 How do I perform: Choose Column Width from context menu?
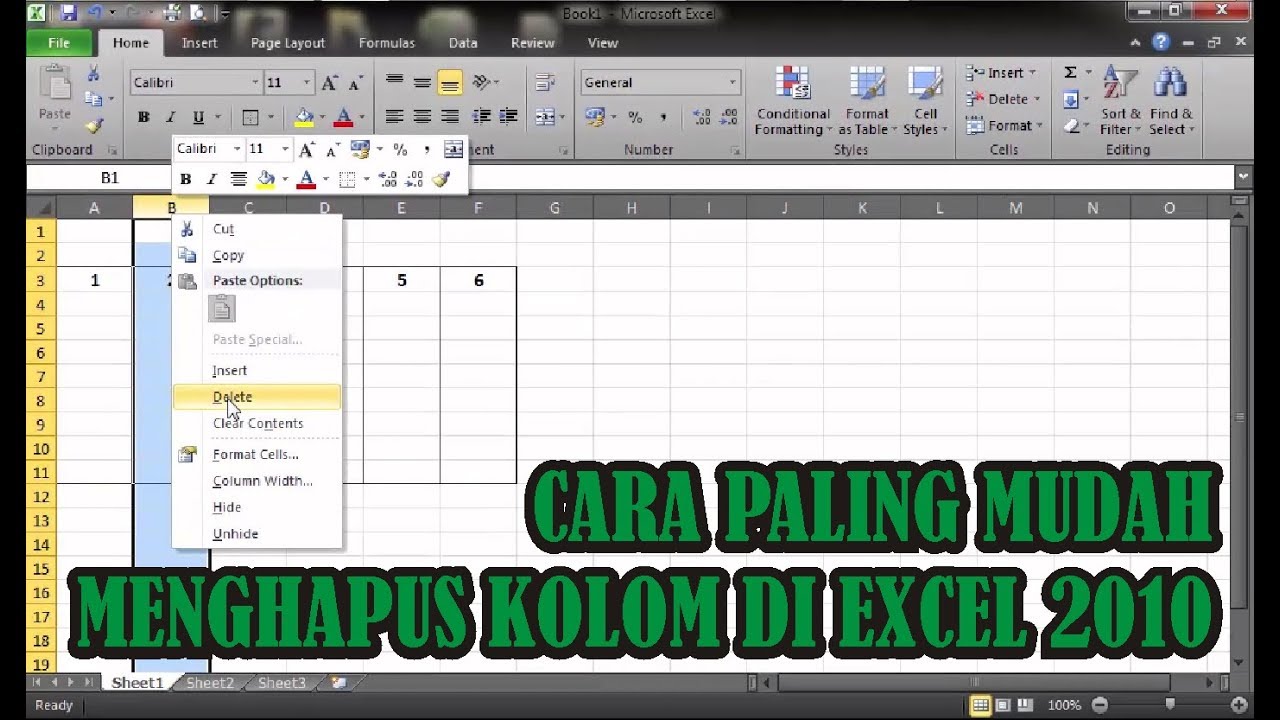pos(257,481)
